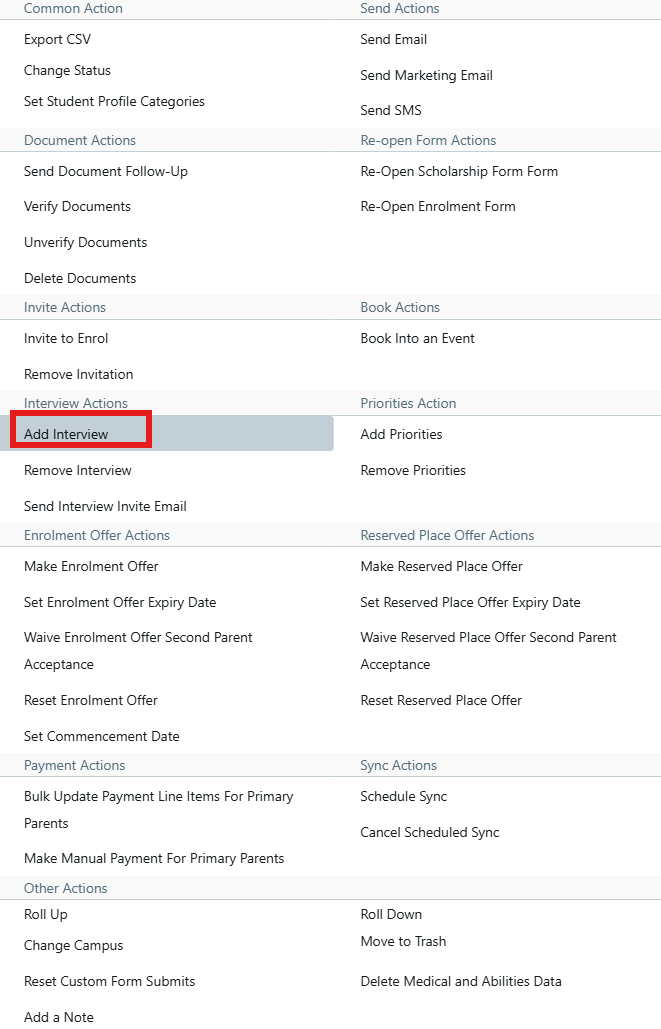Click Re-Open Enrolment Form
This screenshot has width=661, height=1029.
coord(438,207)
